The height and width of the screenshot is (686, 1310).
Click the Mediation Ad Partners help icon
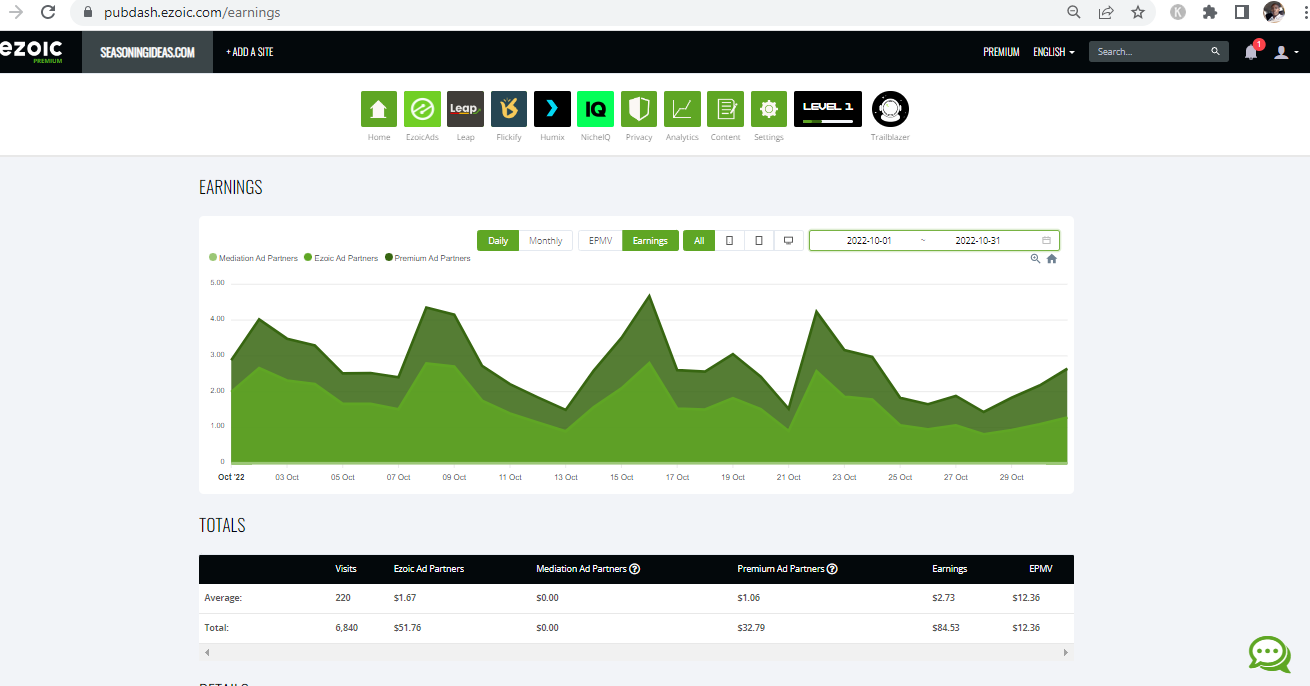point(635,569)
